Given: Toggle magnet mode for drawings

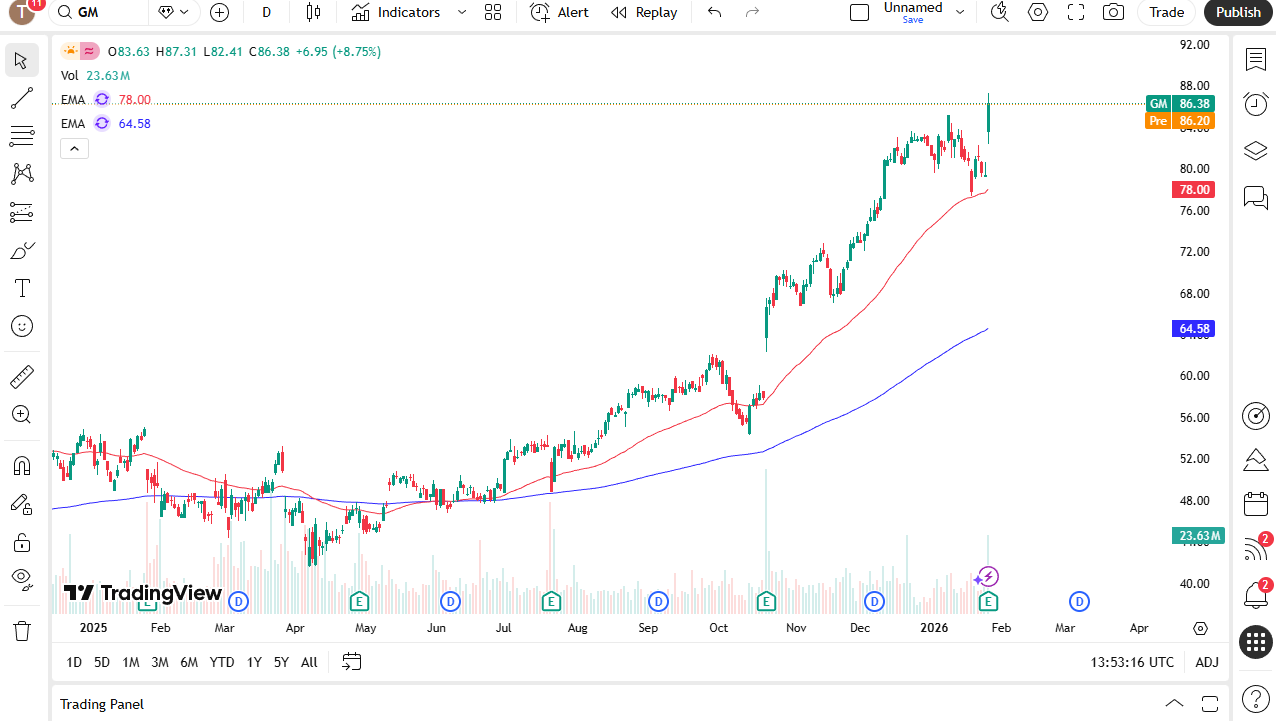Looking at the screenshot, I should [x=22, y=466].
